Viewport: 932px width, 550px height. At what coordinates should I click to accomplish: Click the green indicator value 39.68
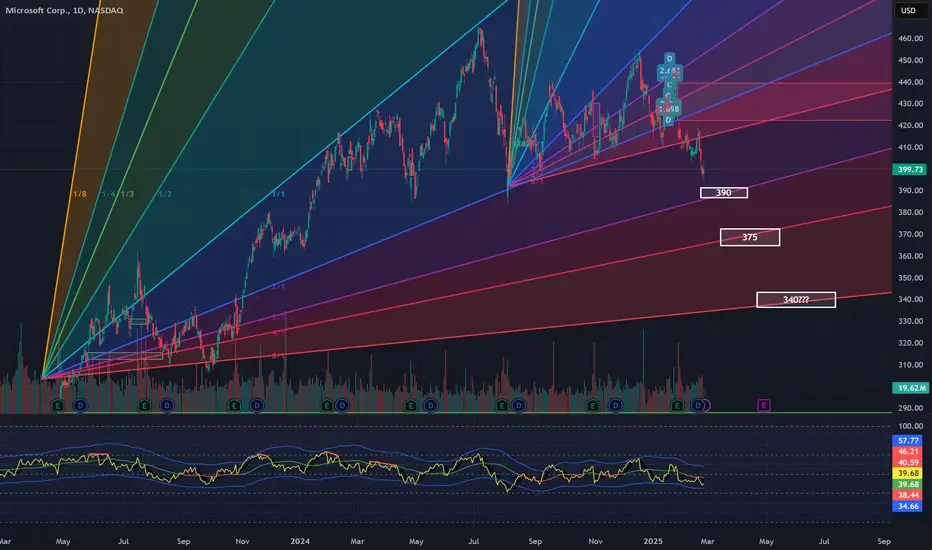(x=908, y=484)
